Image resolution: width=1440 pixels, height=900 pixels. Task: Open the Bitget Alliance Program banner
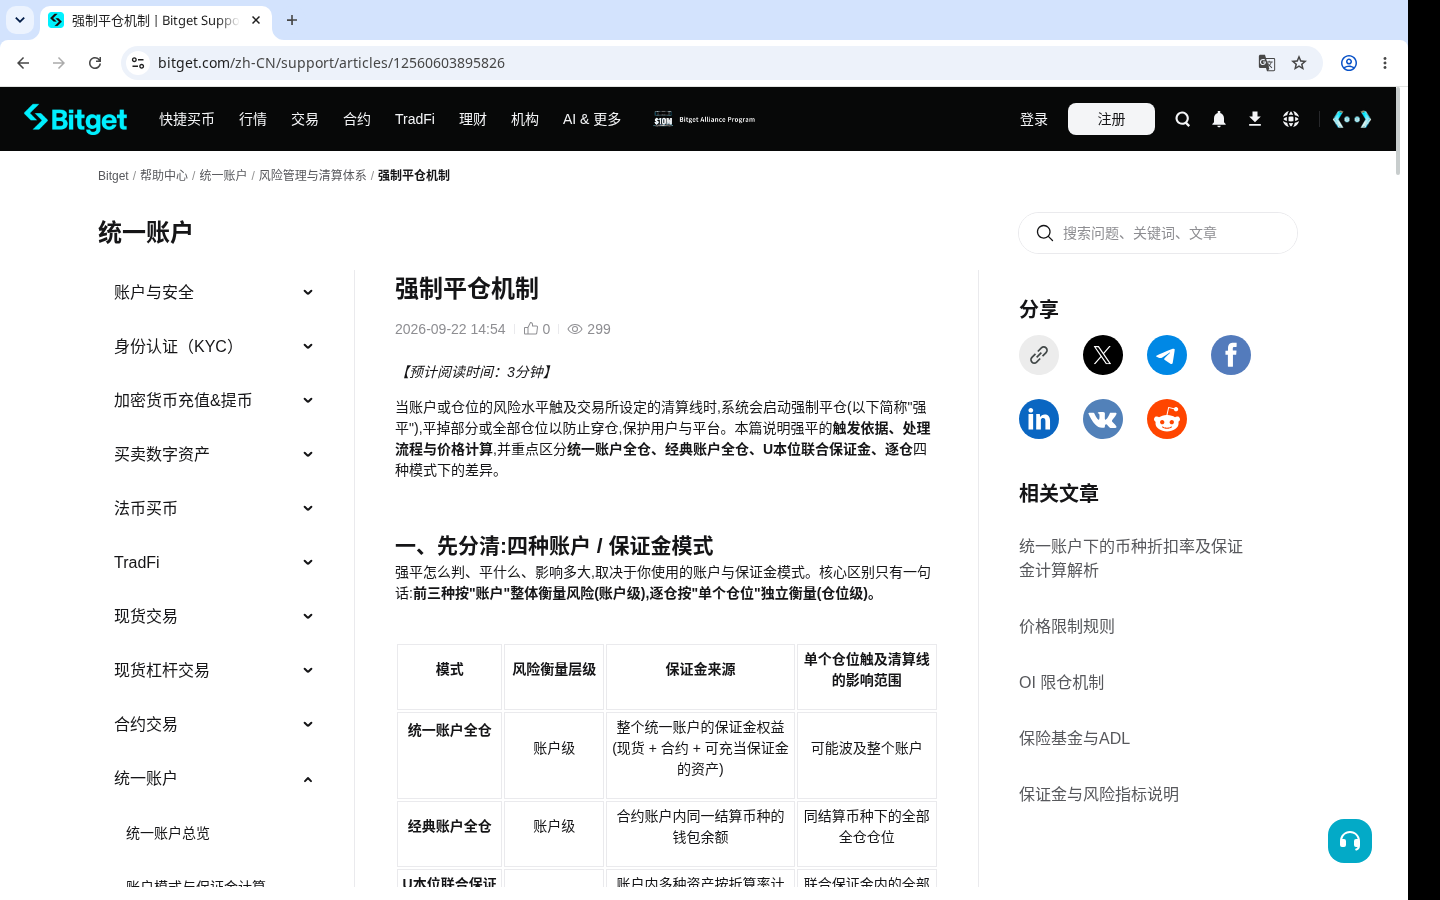click(705, 119)
